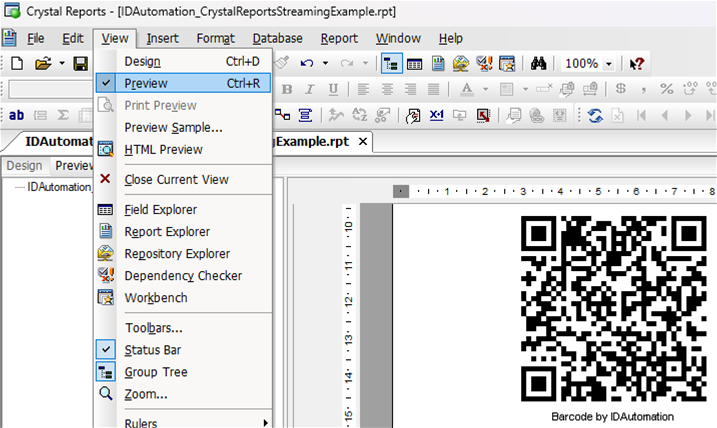
Task: Toggle align center
Action: [387, 89]
